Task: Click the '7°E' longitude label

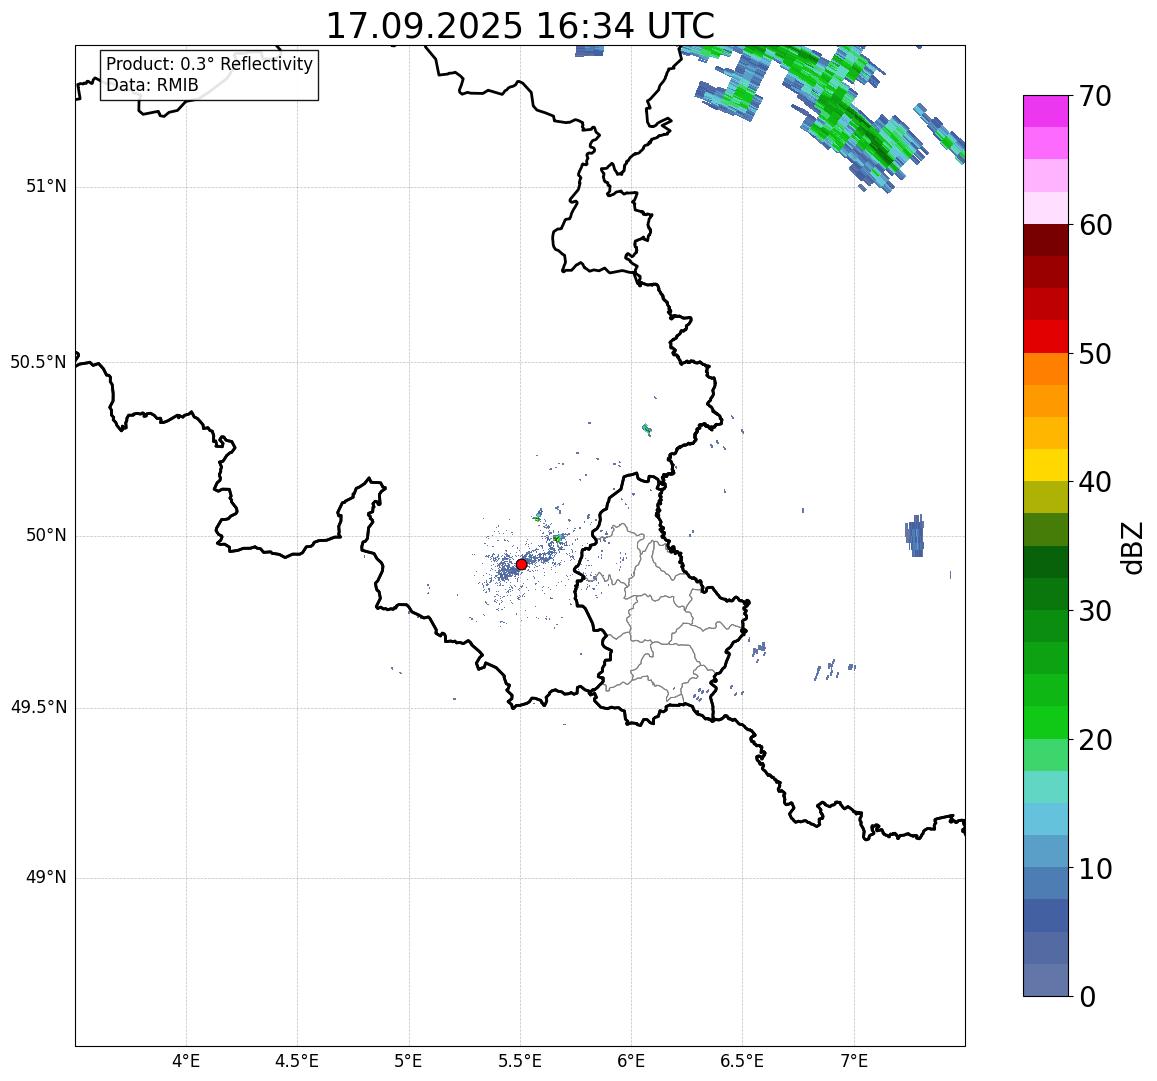Action: (x=854, y=1061)
